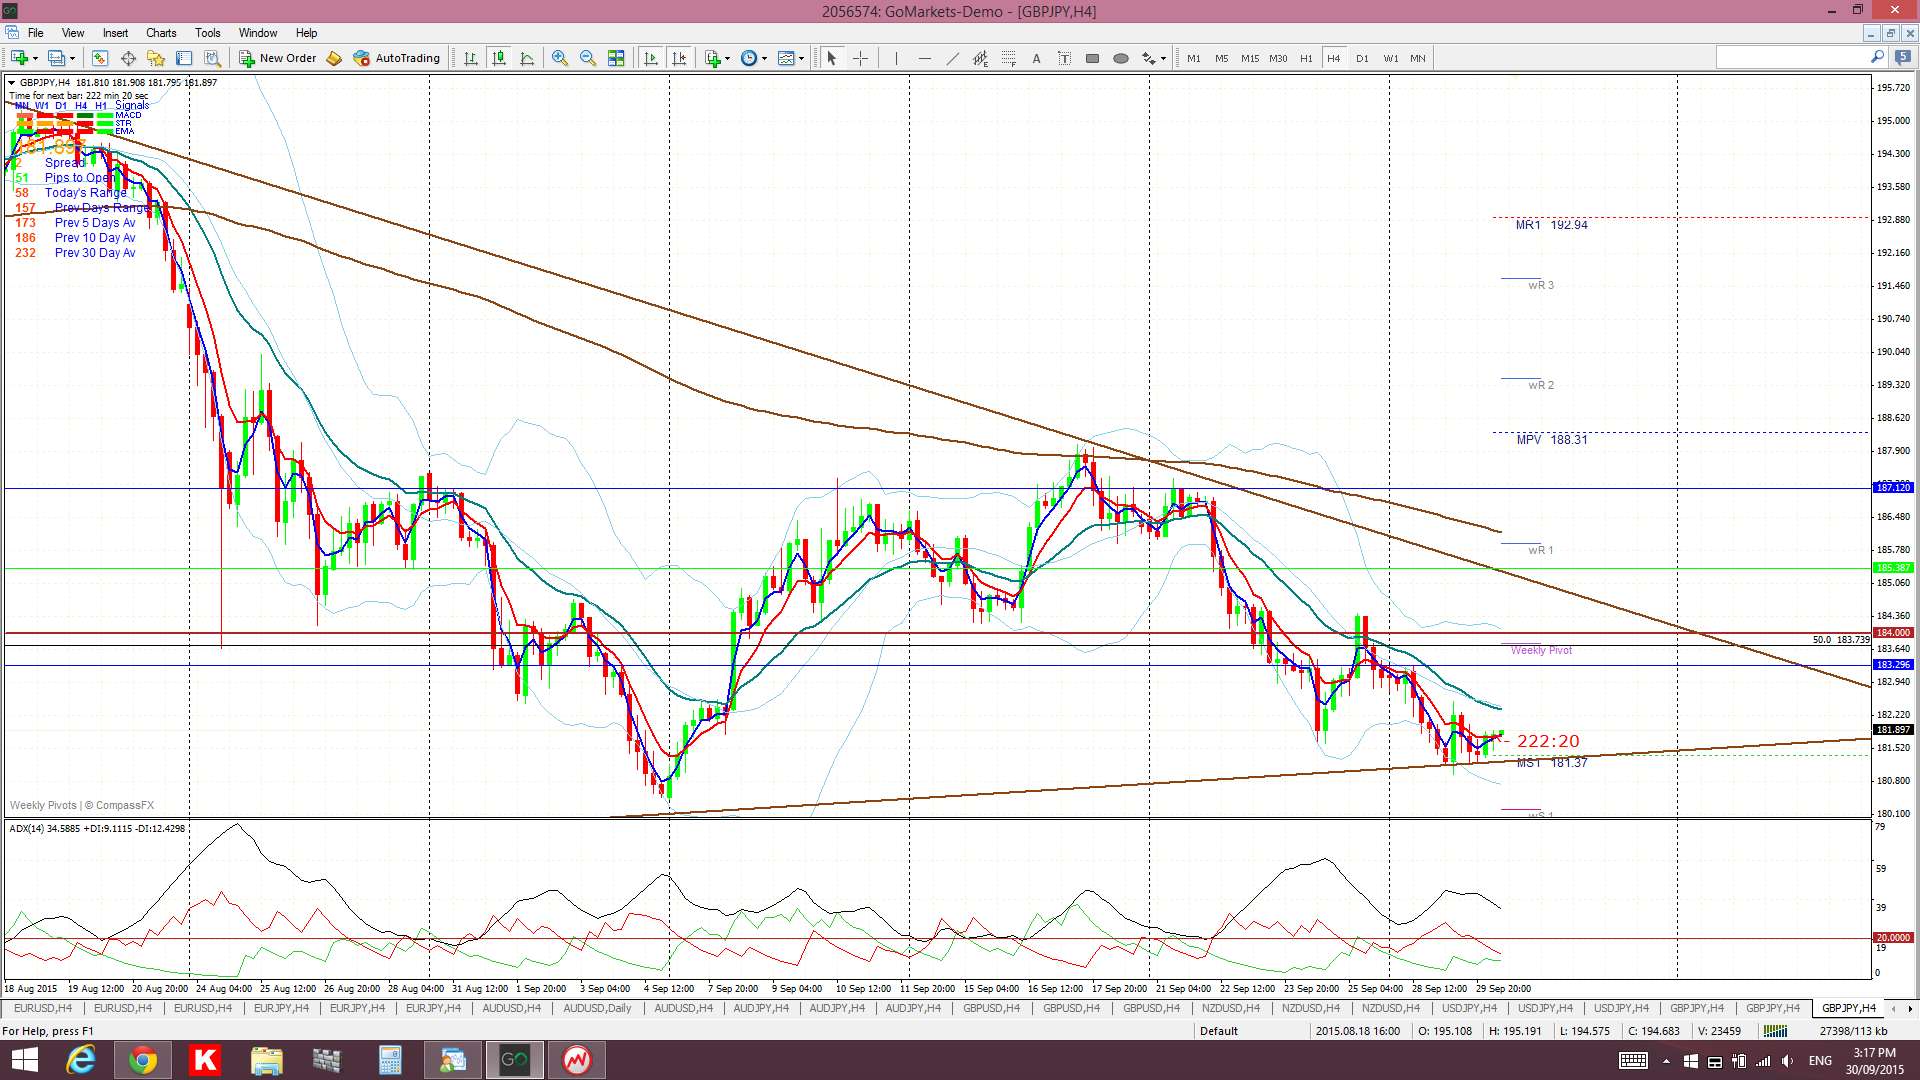Viewport: 1920px width, 1080px height.
Task: Select the Rectangle shape tool
Action: coord(1092,58)
